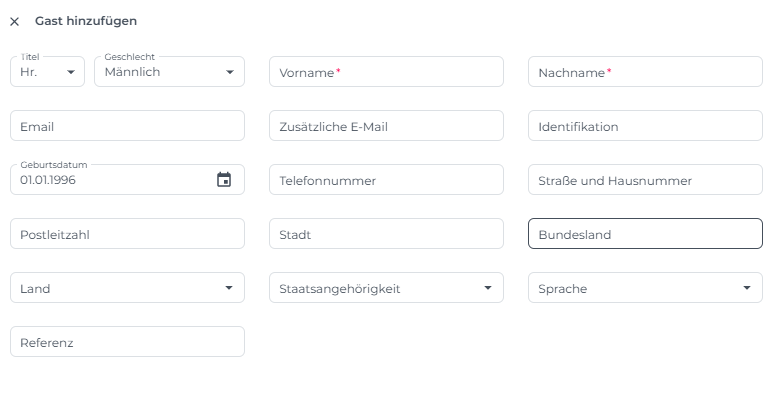Click the Vorname input field
The image size is (769, 401).
point(386,72)
